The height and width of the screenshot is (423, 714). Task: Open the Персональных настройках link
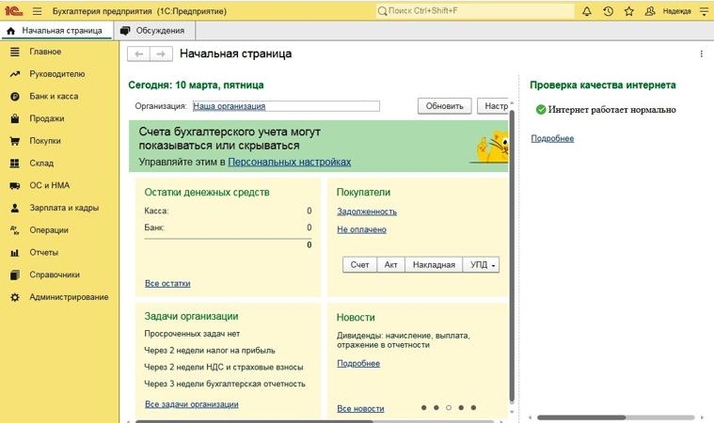click(x=289, y=161)
